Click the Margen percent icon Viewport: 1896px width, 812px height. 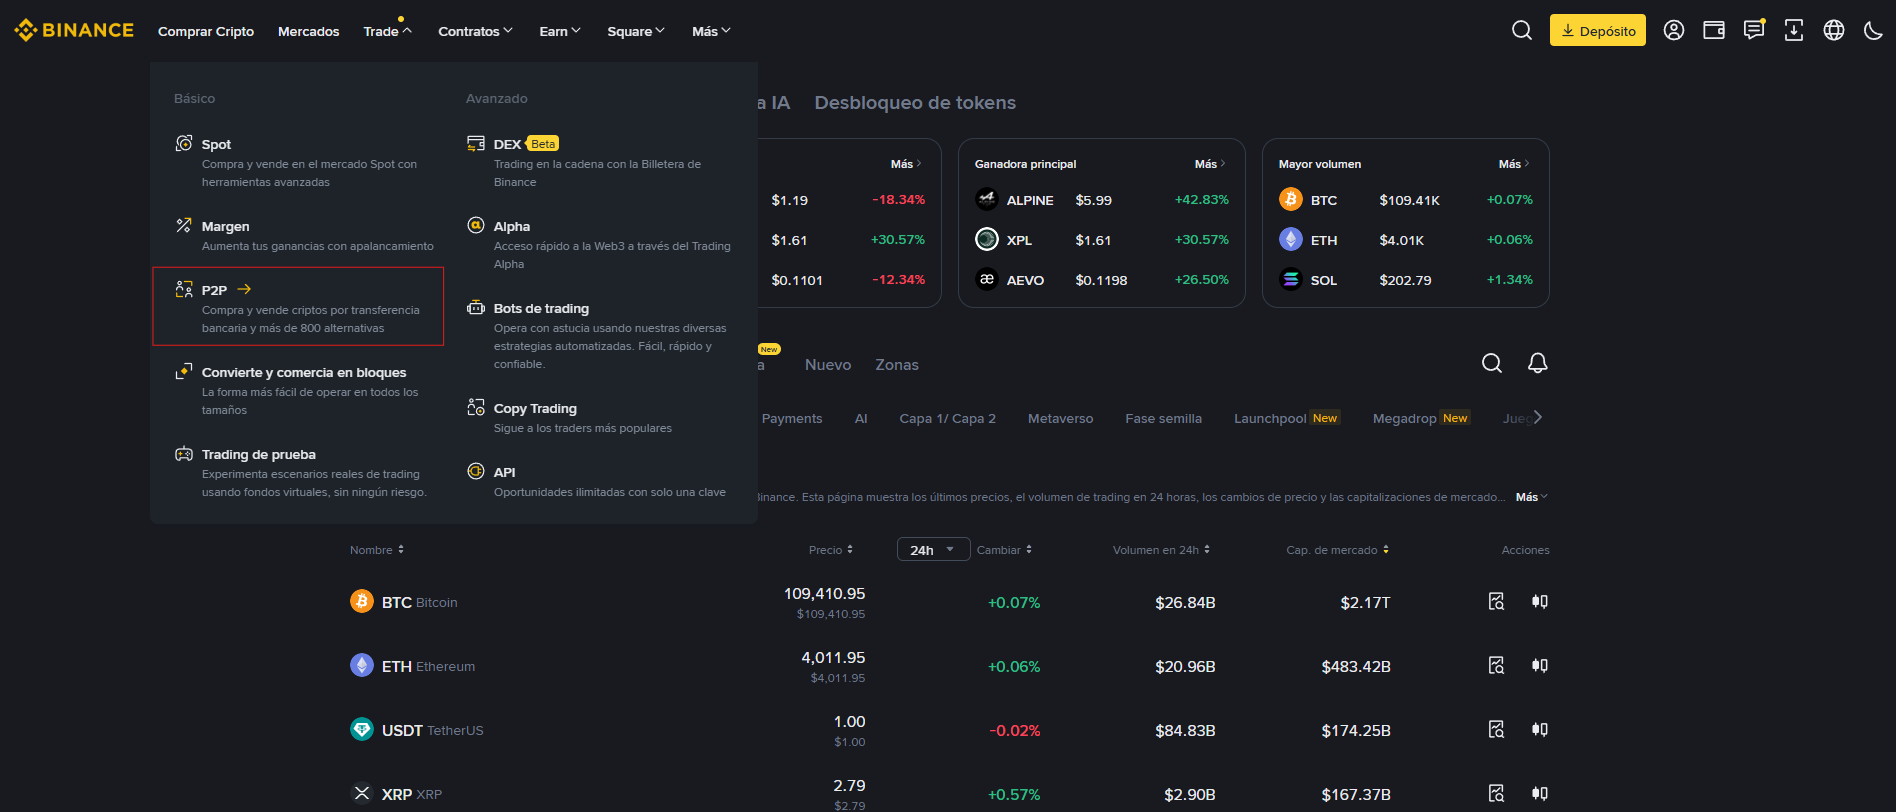point(184,225)
